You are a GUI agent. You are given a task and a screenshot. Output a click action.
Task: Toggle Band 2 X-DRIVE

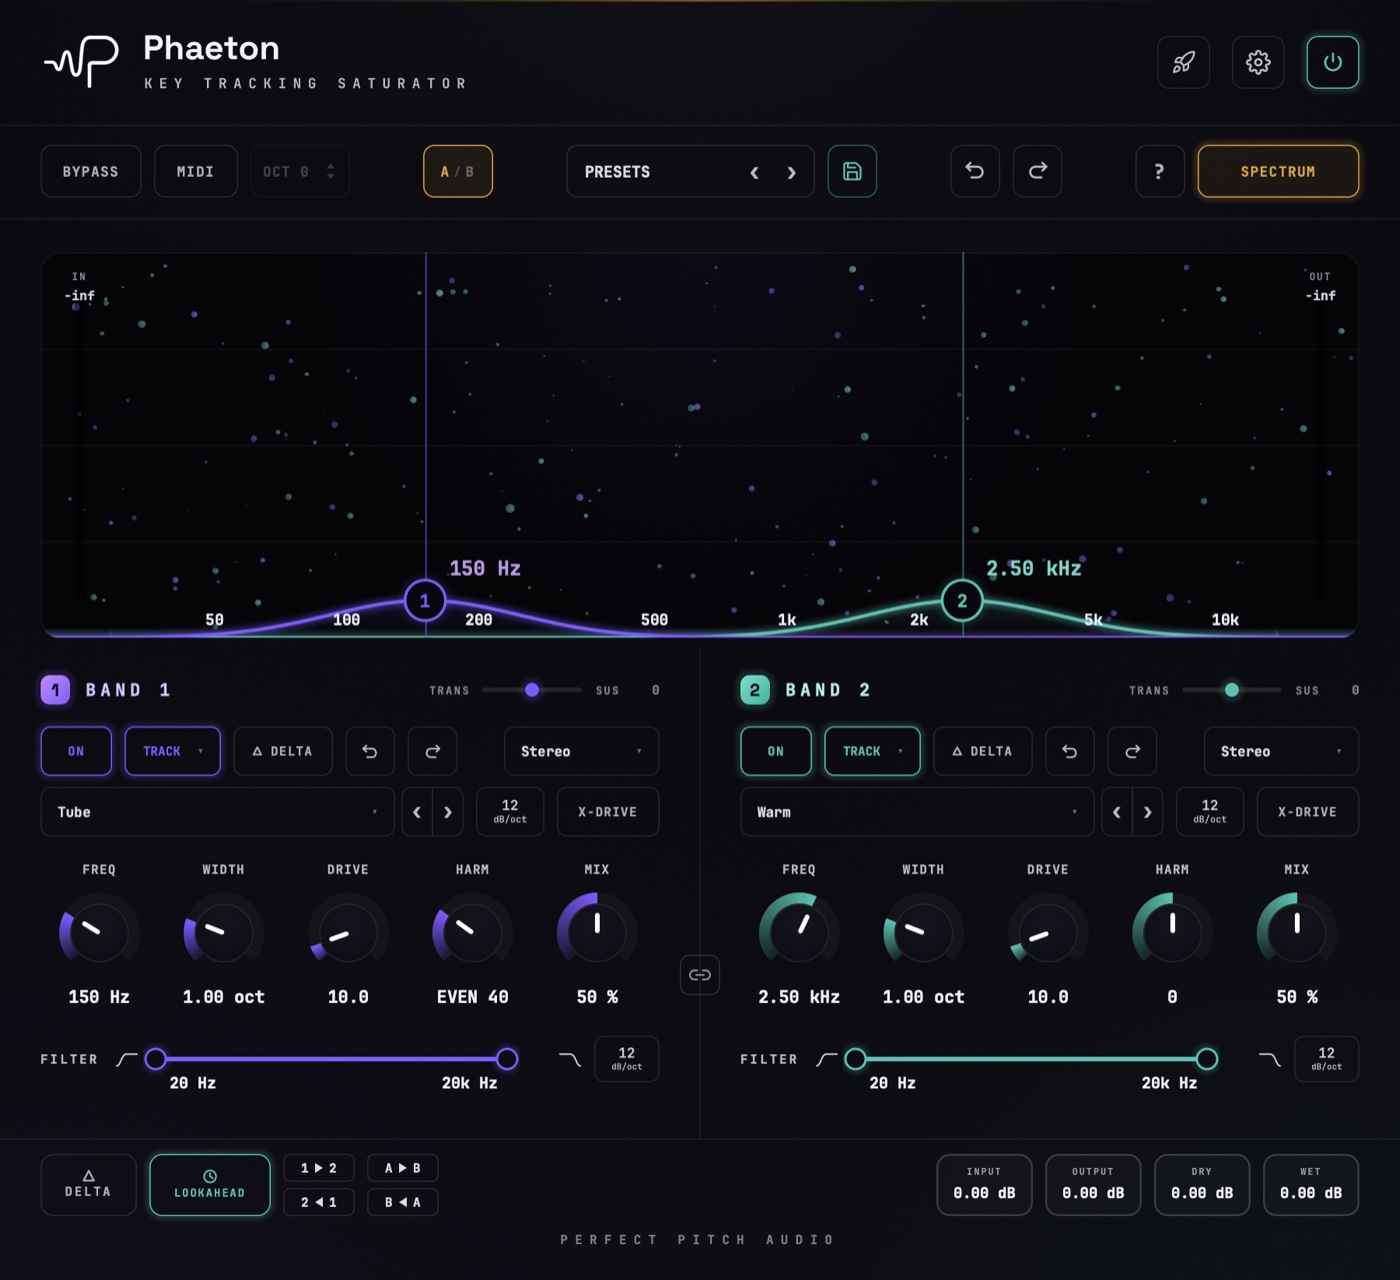click(1308, 812)
